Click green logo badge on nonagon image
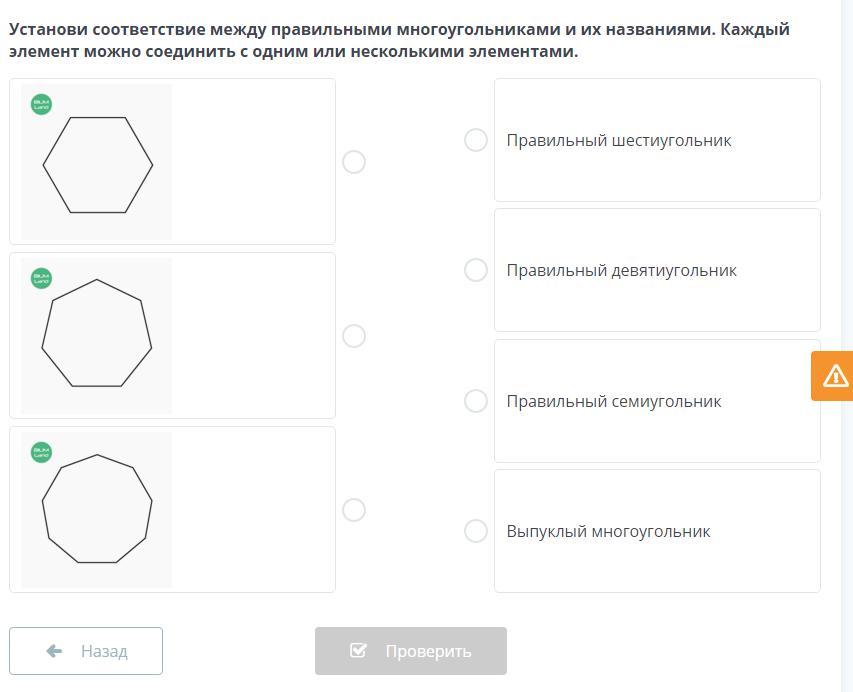The width and height of the screenshot is (853, 692). [41, 453]
